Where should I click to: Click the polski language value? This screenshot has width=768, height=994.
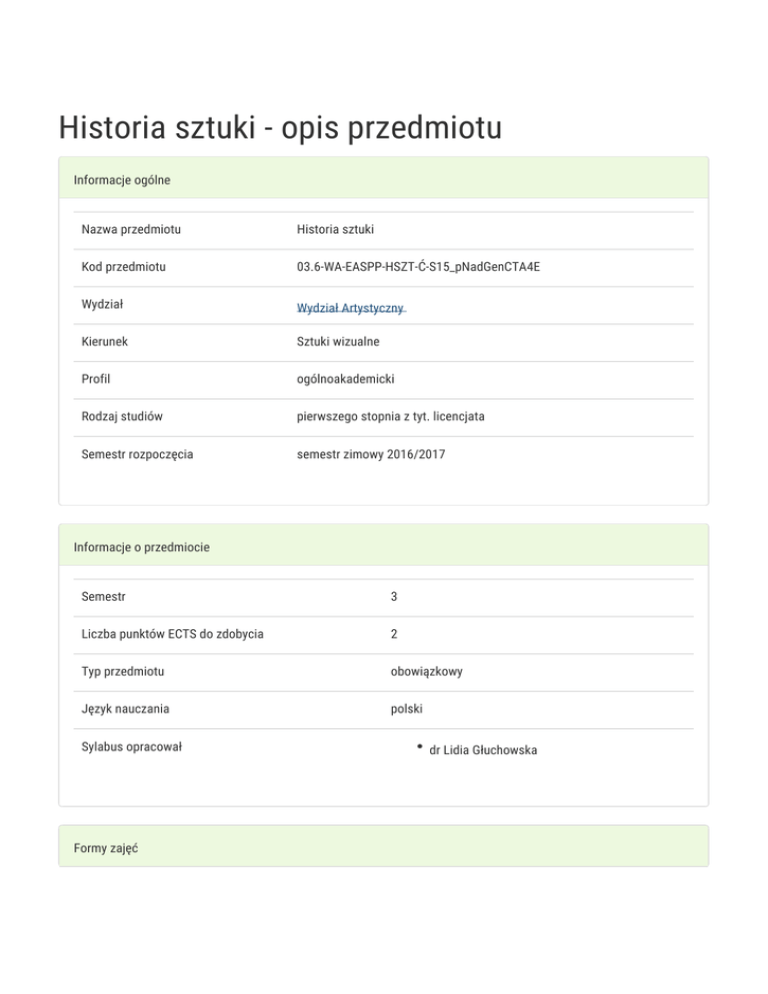point(407,709)
